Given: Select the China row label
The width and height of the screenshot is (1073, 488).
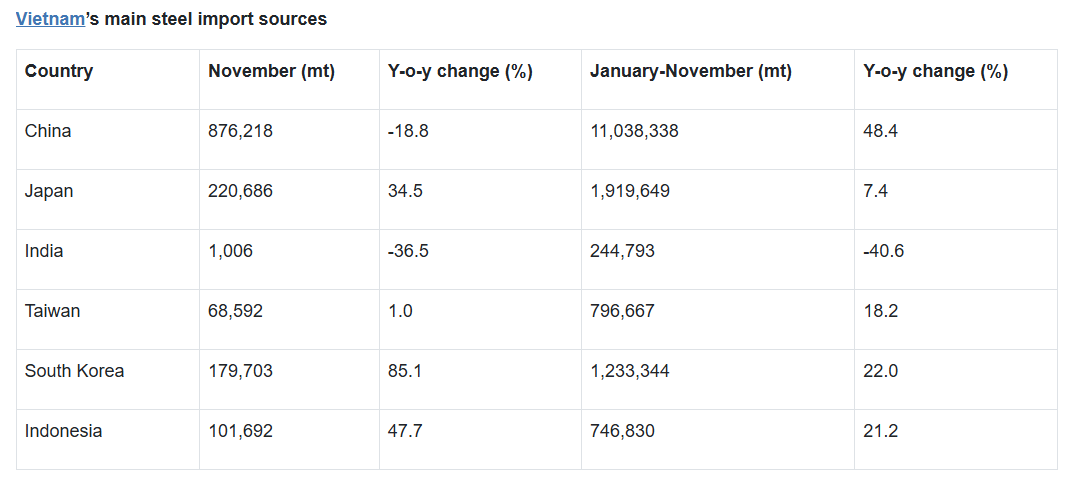Looking at the screenshot, I should (x=48, y=131).
